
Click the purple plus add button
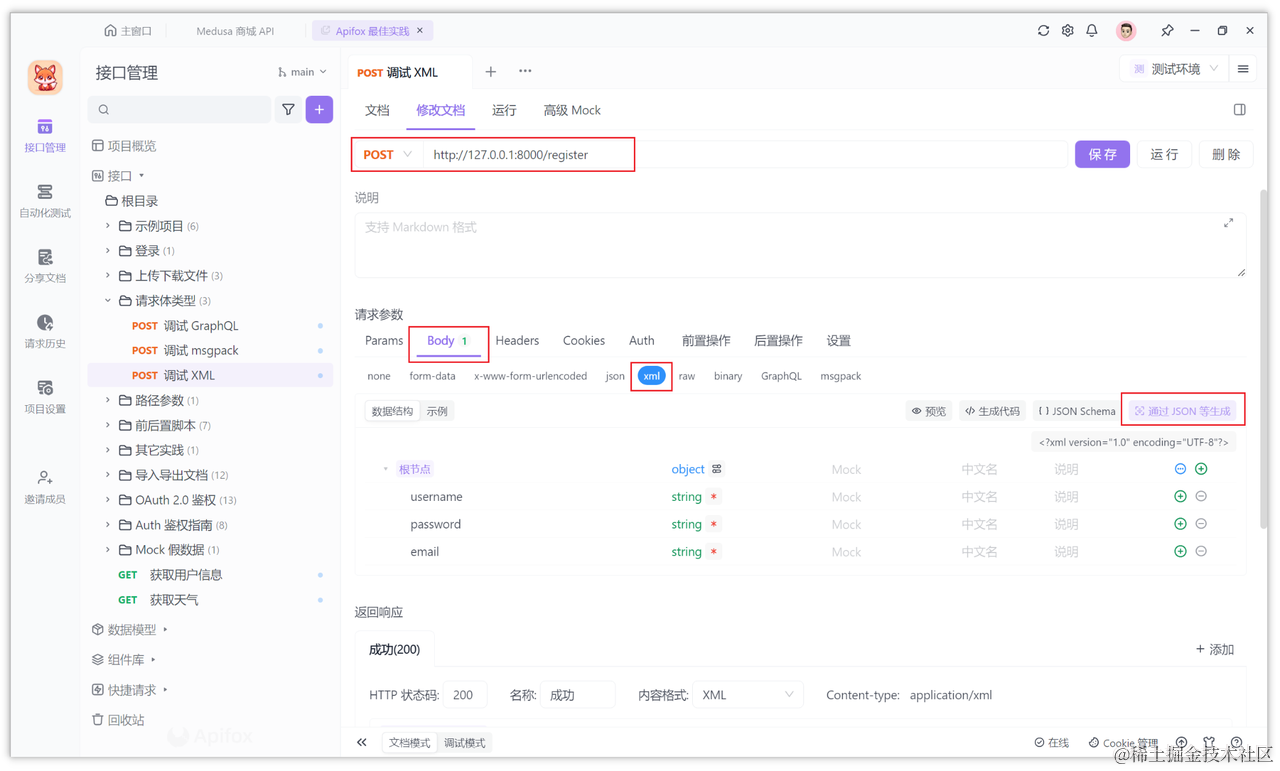319,110
